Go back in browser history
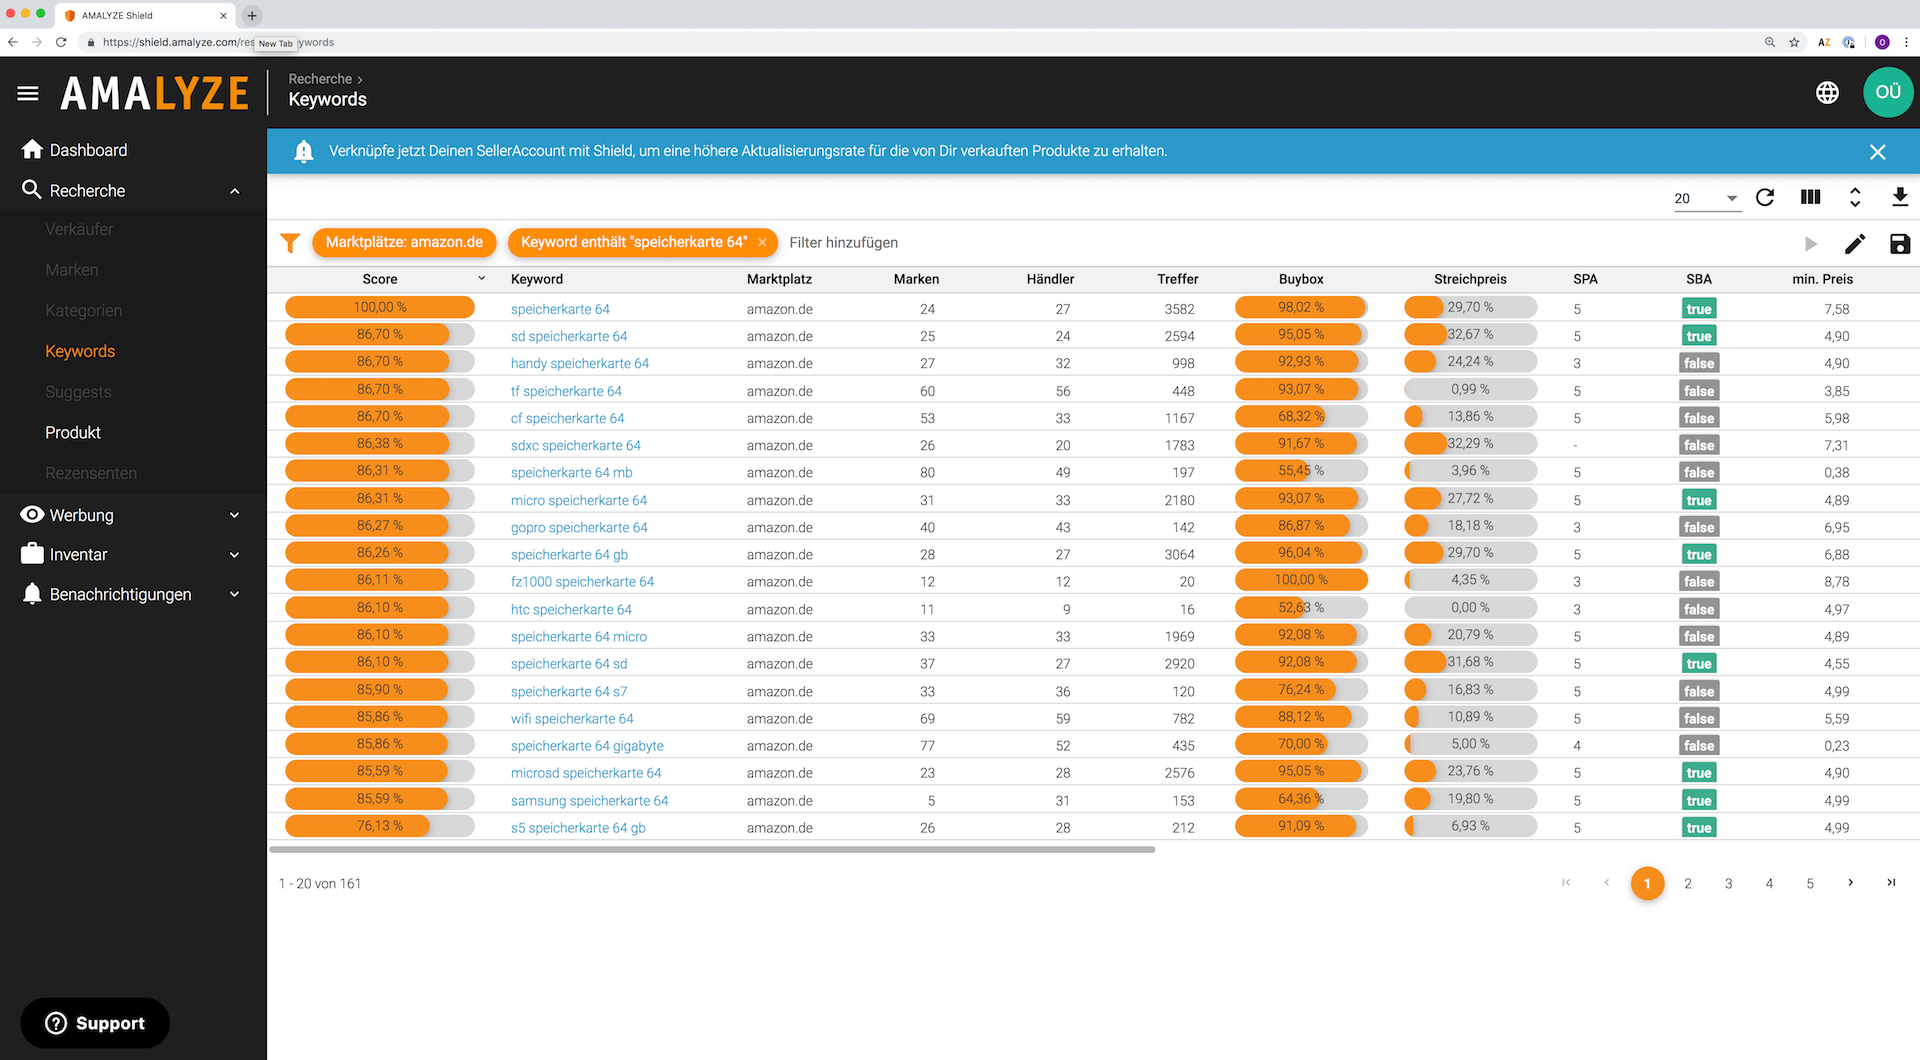The width and height of the screenshot is (1920, 1060). point(13,42)
